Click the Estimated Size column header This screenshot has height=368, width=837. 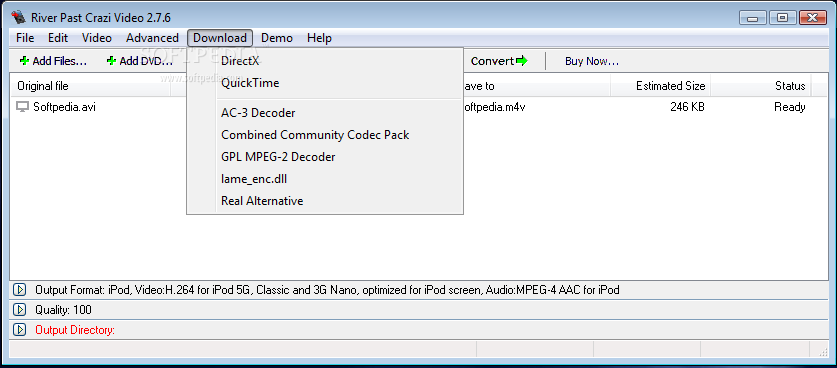tap(660, 86)
